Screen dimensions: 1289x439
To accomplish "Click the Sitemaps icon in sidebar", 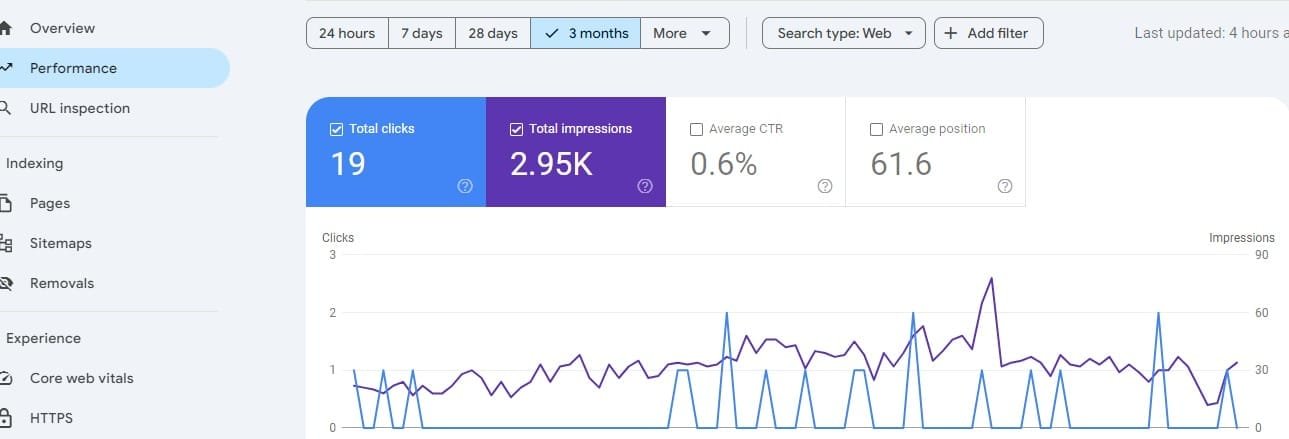I will [5, 243].
